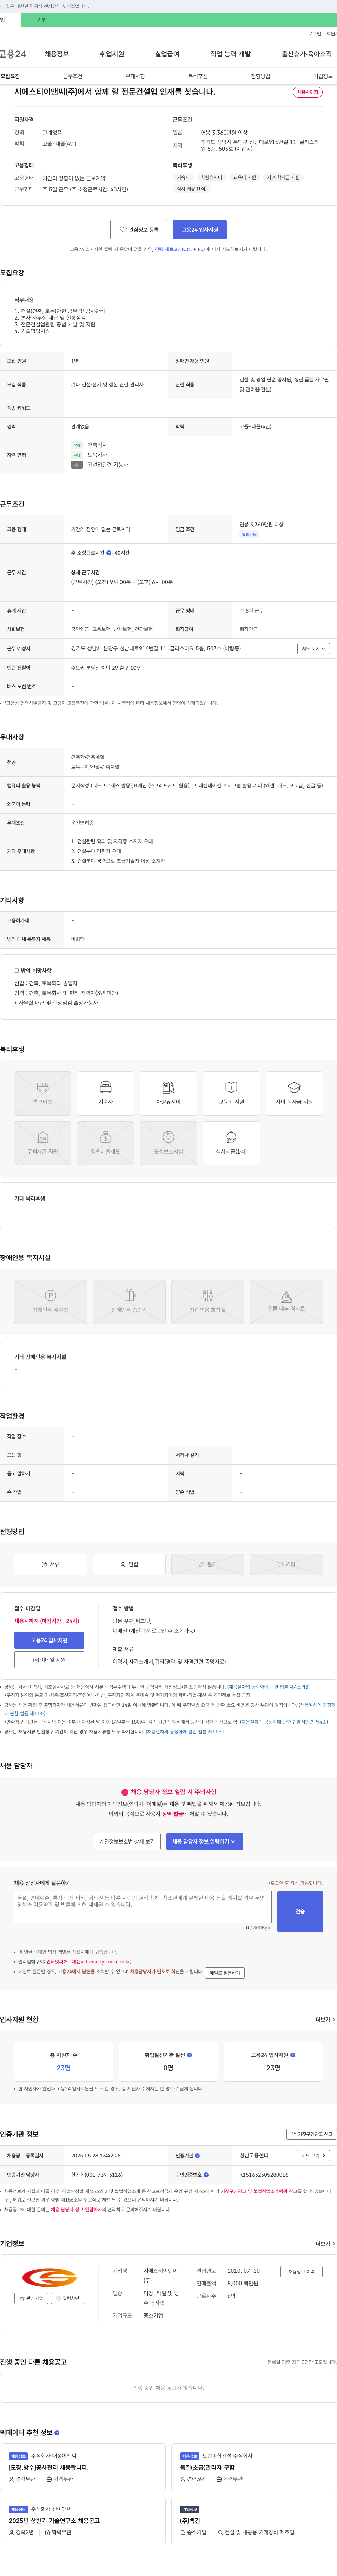Open the 취업지원 menu
The image size is (337, 2576).
coord(112,54)
